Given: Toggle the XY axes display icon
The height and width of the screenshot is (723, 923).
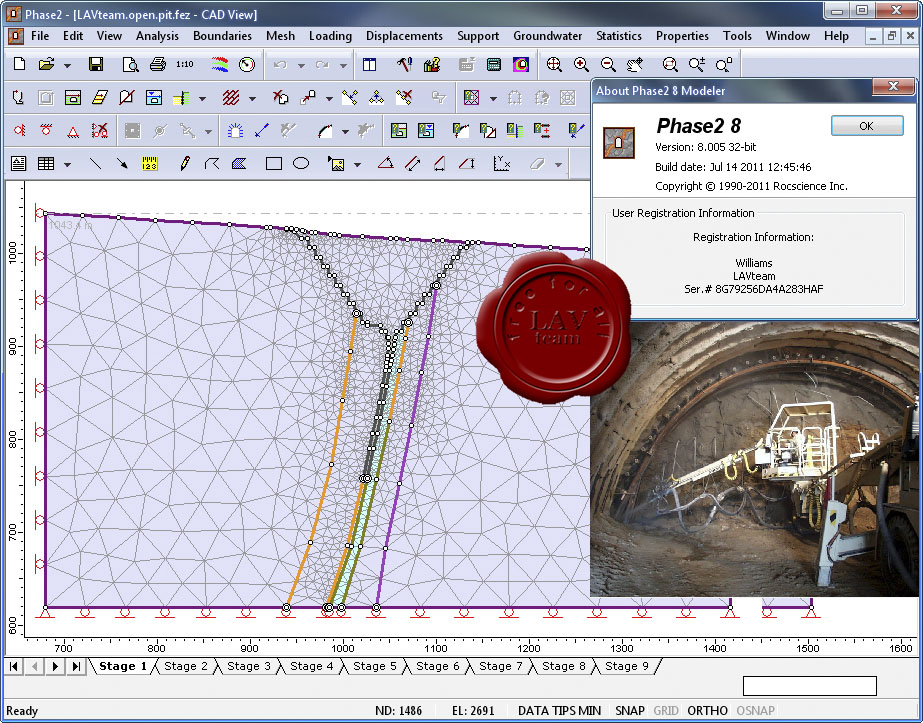Looking at the screenshot, I should click(502, 163).
